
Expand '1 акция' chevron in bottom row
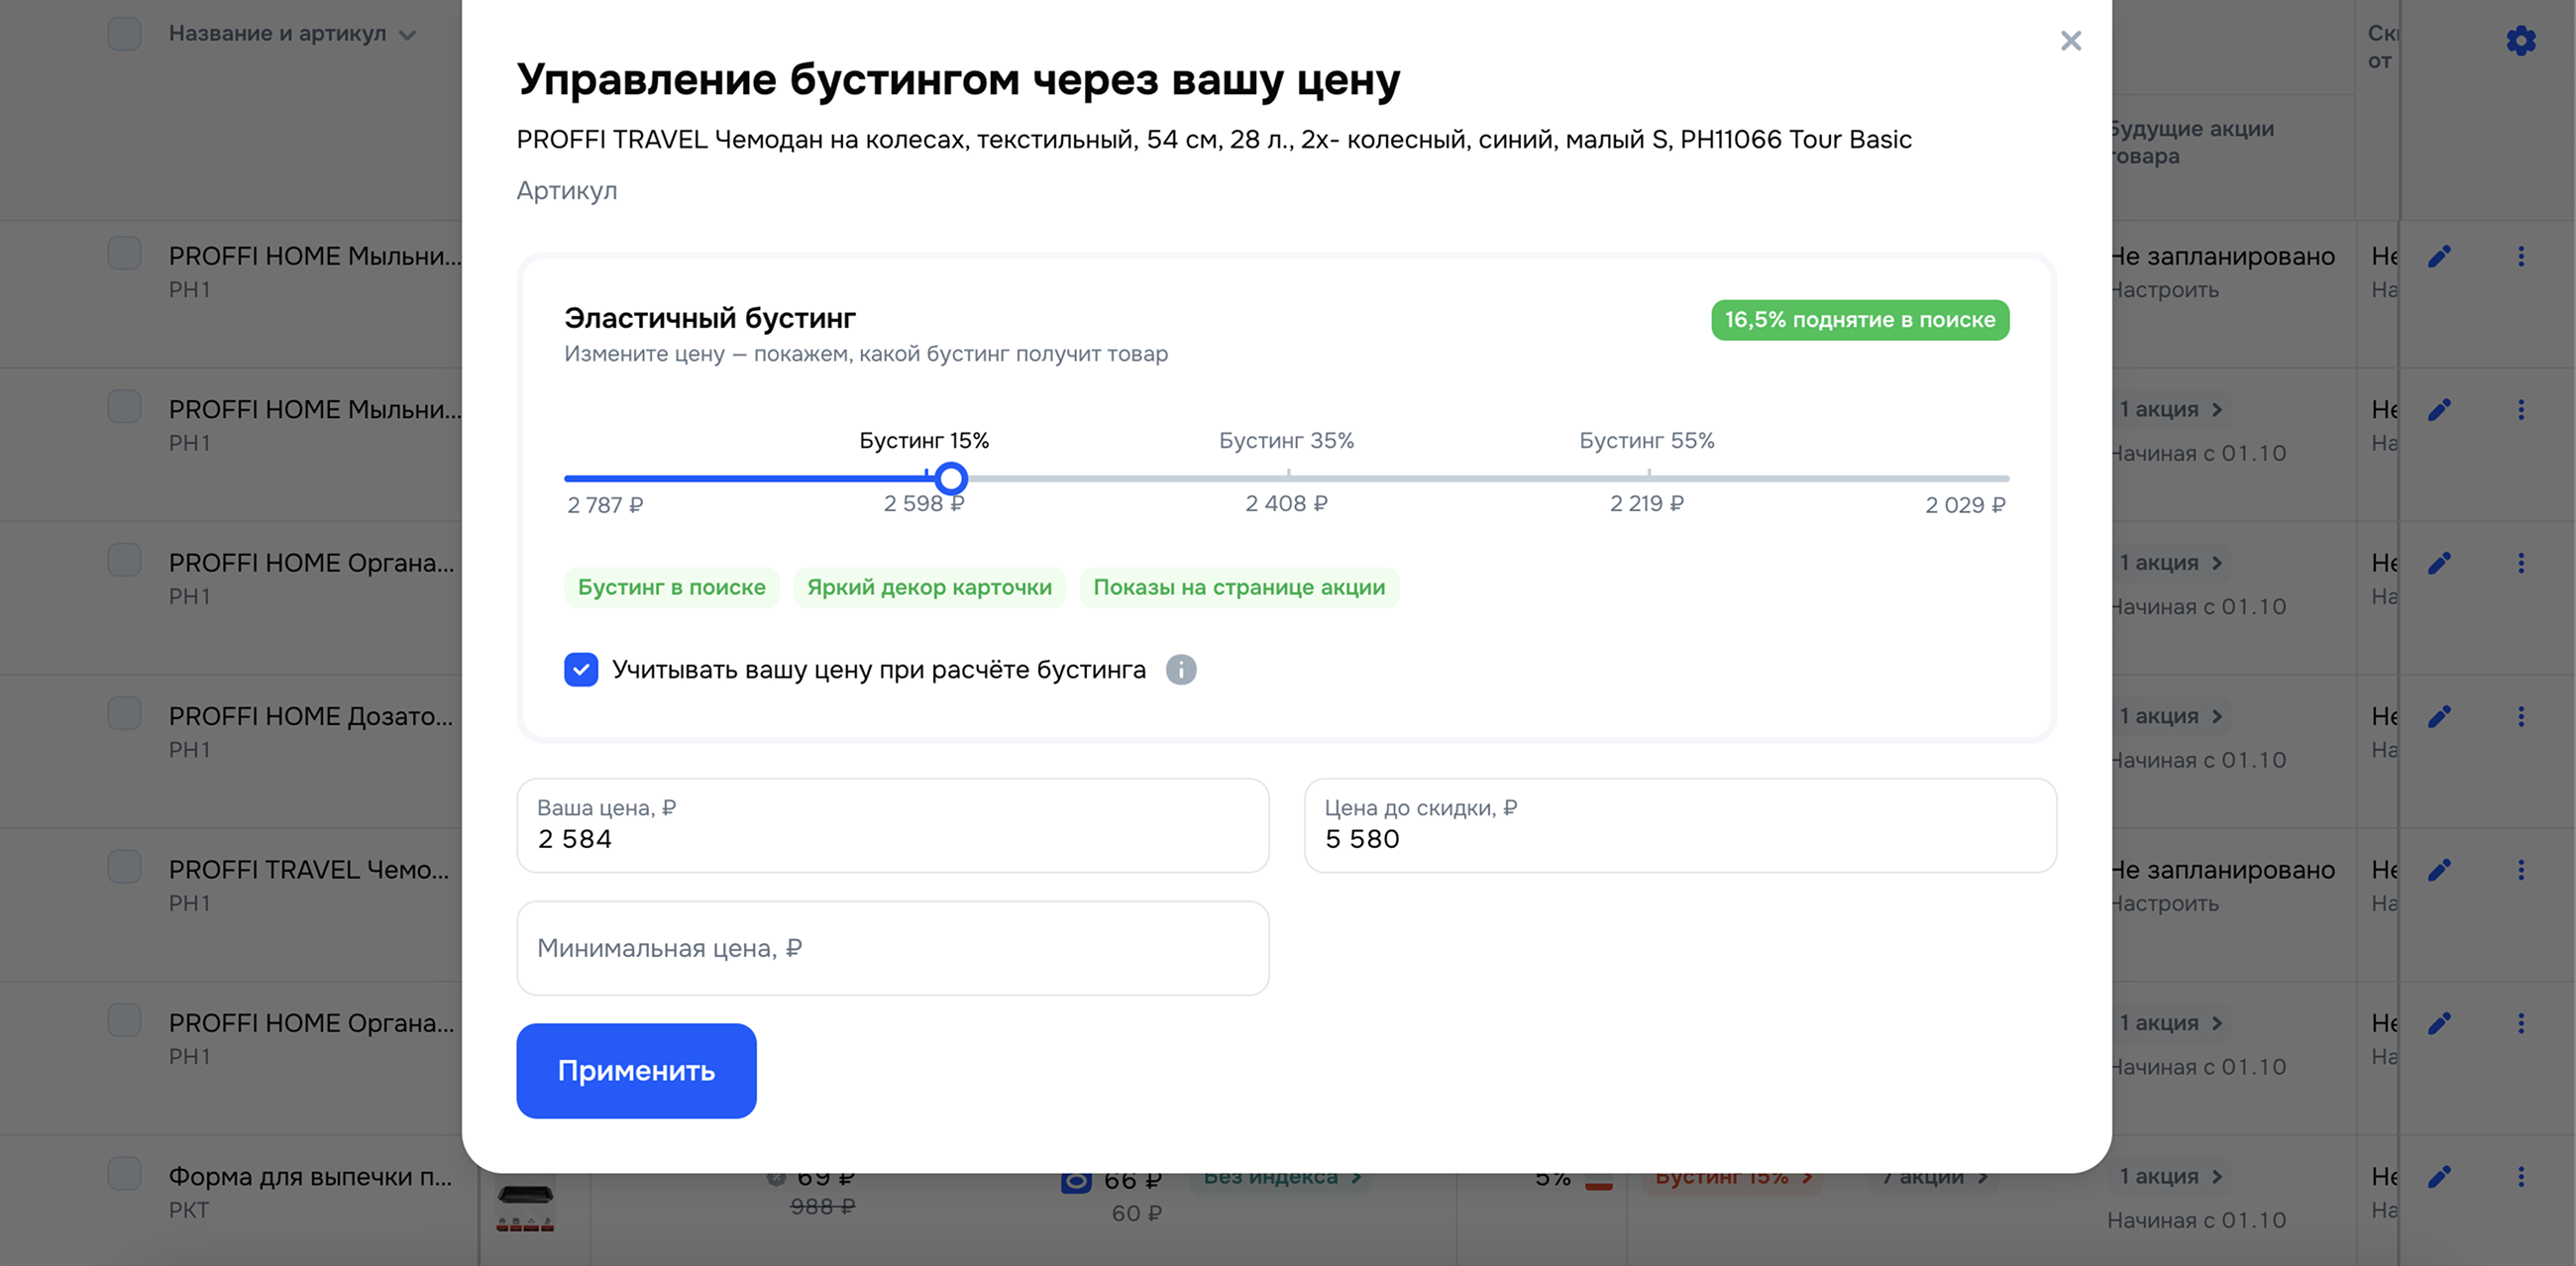2217,1177
